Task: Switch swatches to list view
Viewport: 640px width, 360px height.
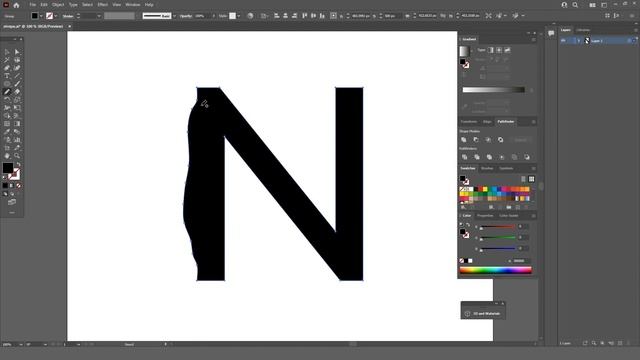Action: 523,179
